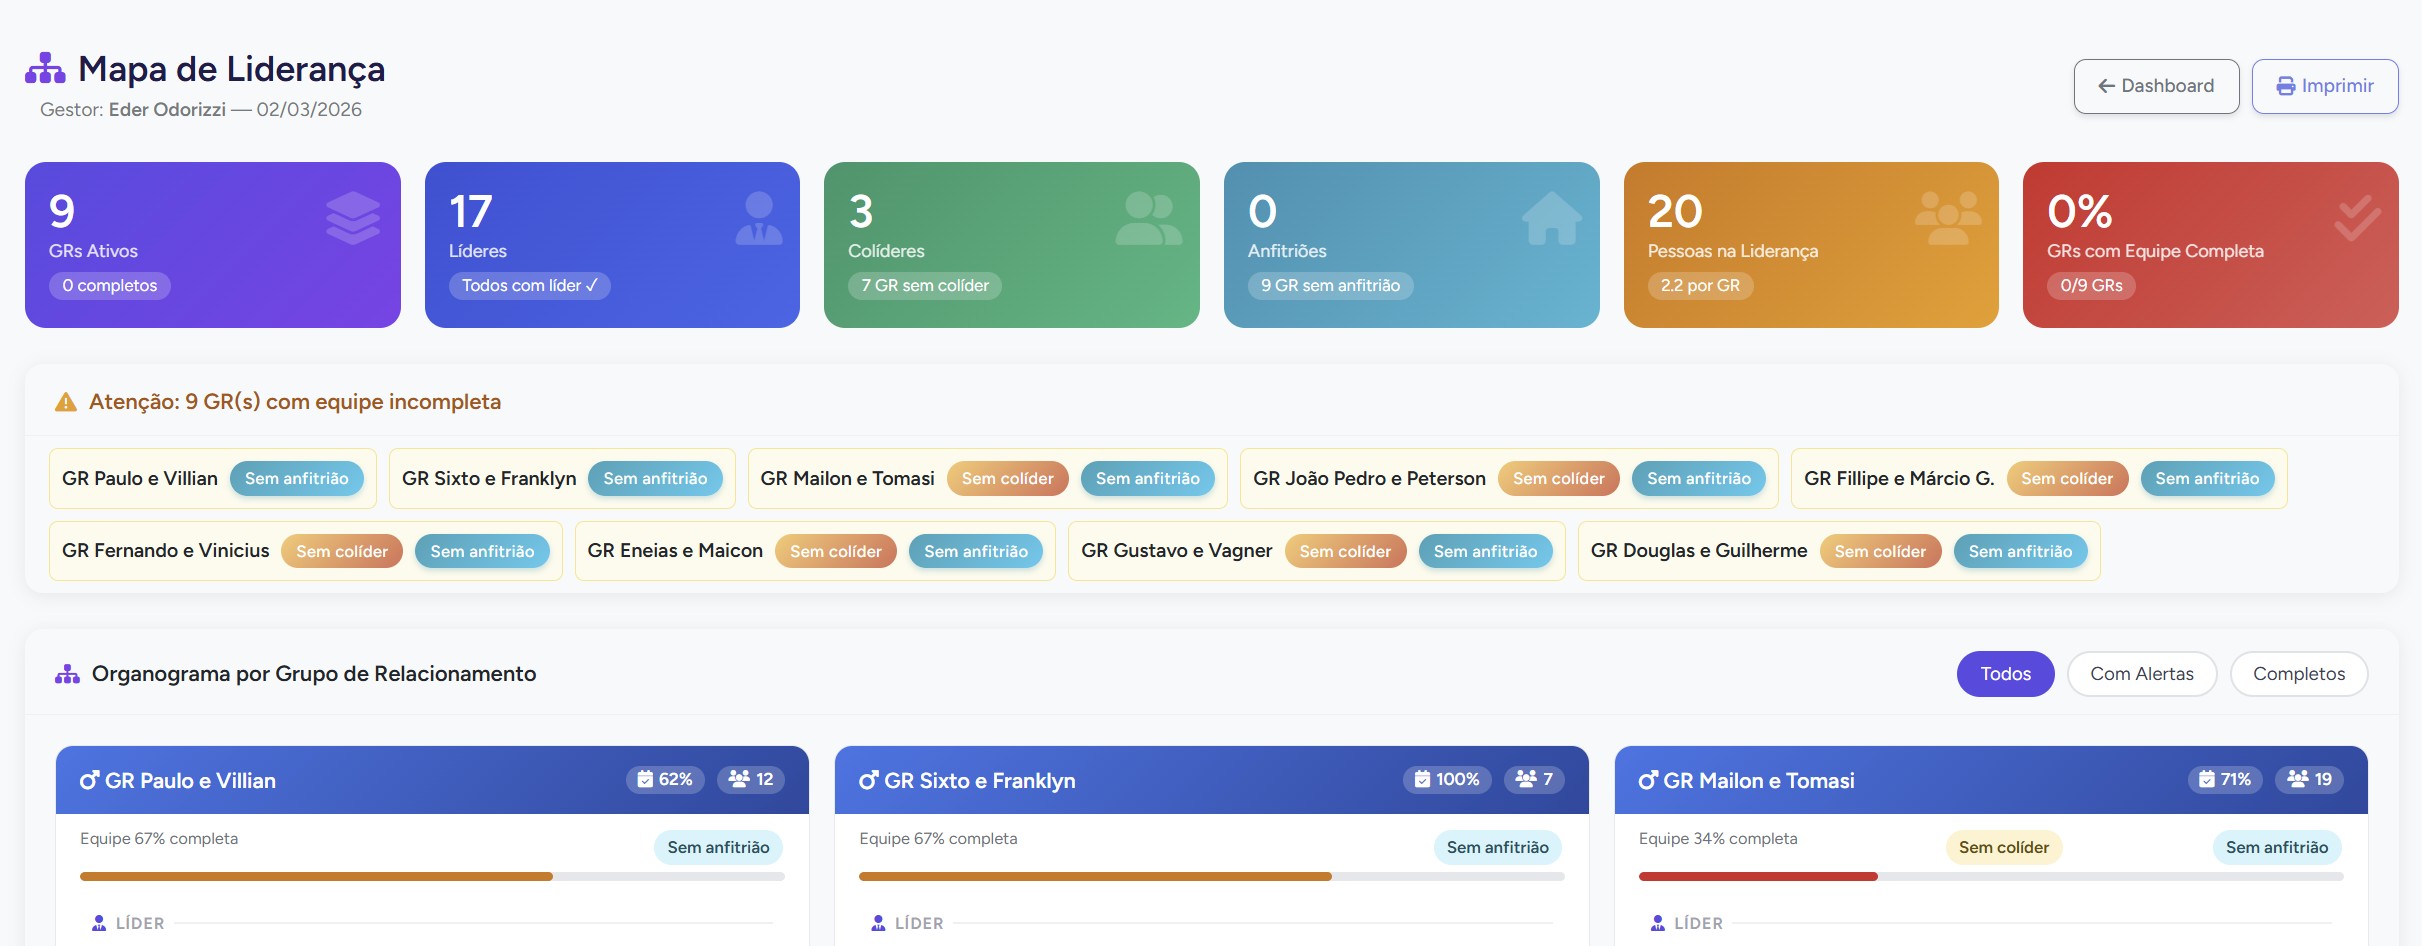This screenshot has height=946, width=2422.
Task: Click the leader person icon on Líderes card
Action: pos(758,218)
